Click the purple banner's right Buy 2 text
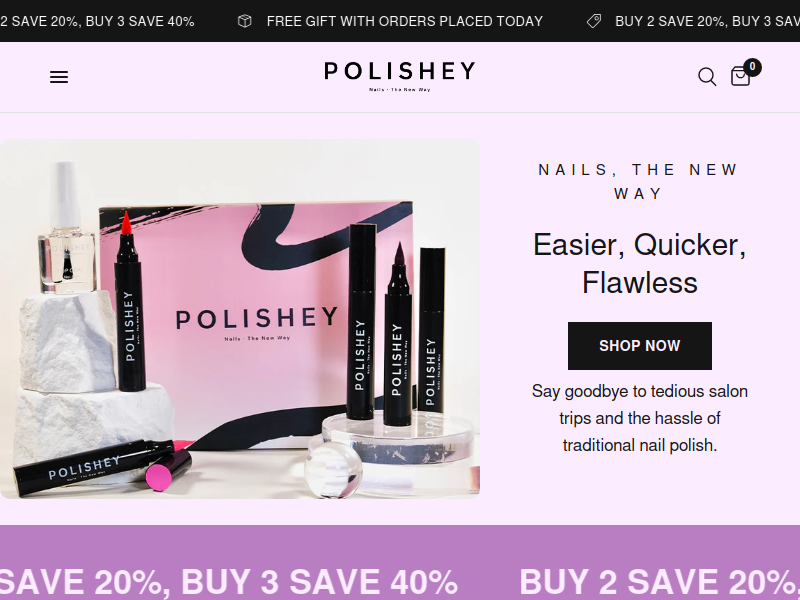Screen dimensions: 800x600 (659, 583)
